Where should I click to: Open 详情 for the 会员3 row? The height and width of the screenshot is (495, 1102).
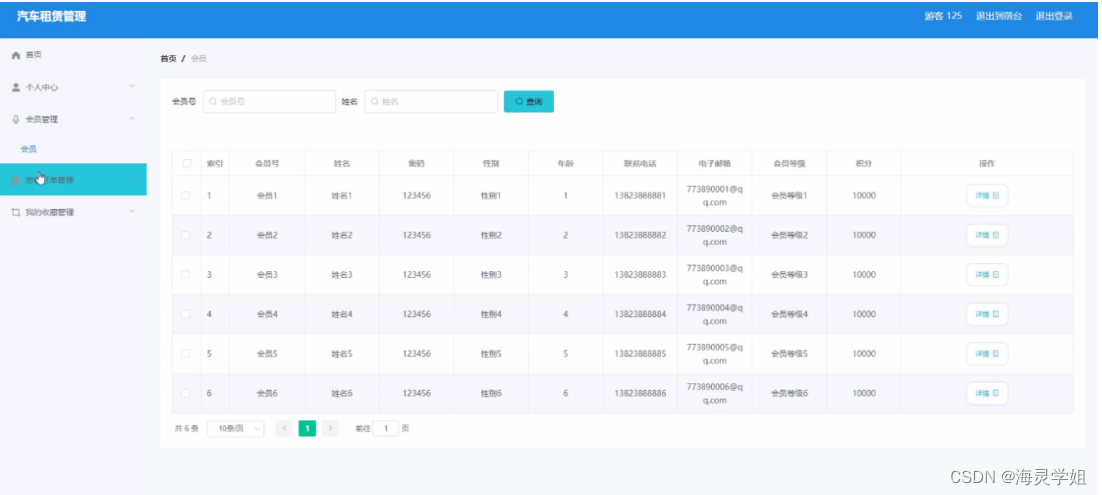click(x=987, y=274)
